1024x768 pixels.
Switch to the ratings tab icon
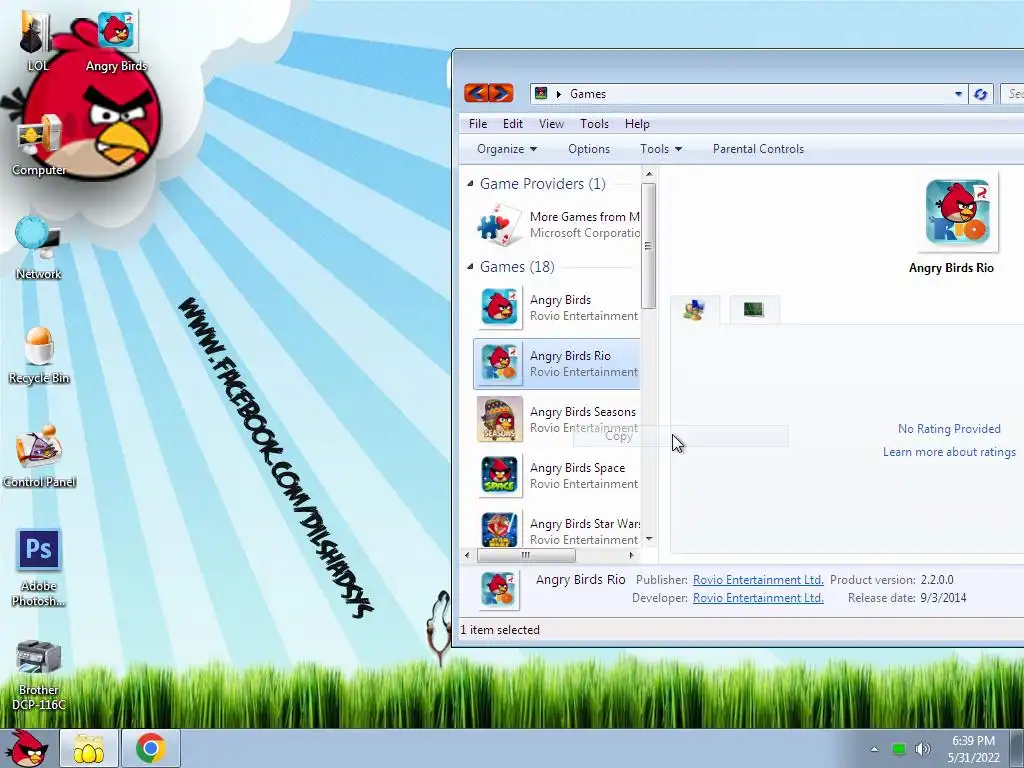(x=694, y=309)
